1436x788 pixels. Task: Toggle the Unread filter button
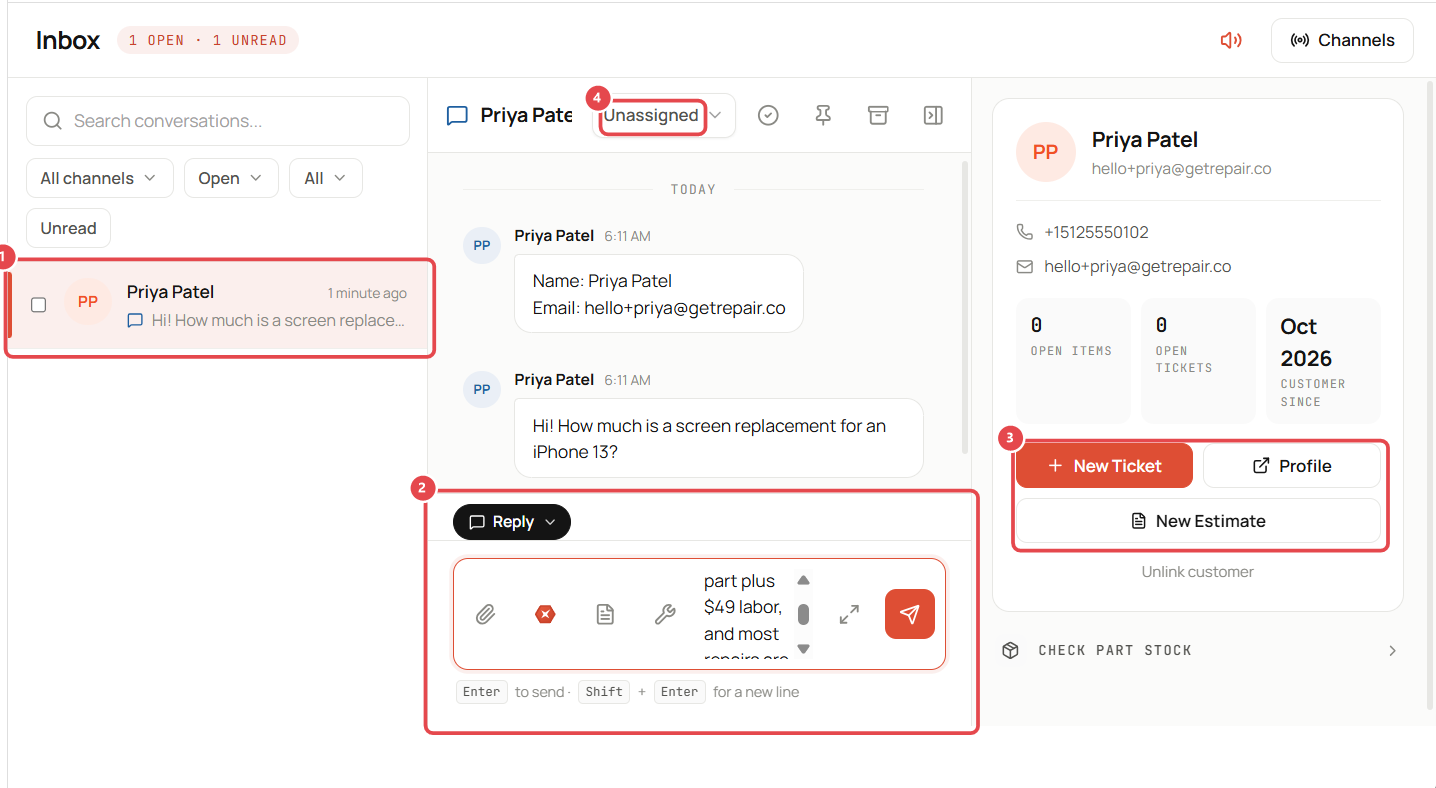click(68, 228)
